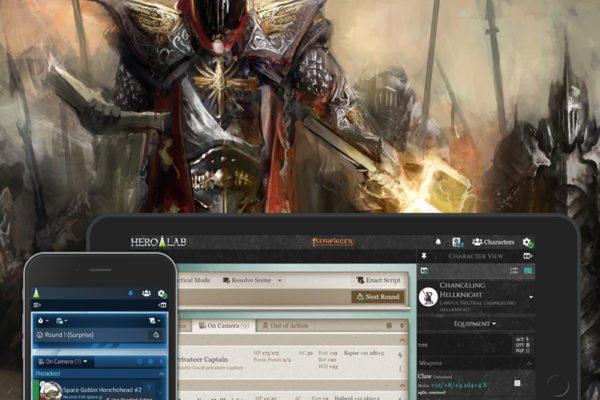Select the Privateer Captain row
This screenshot has height=400, width=600.
click(291, 361)
